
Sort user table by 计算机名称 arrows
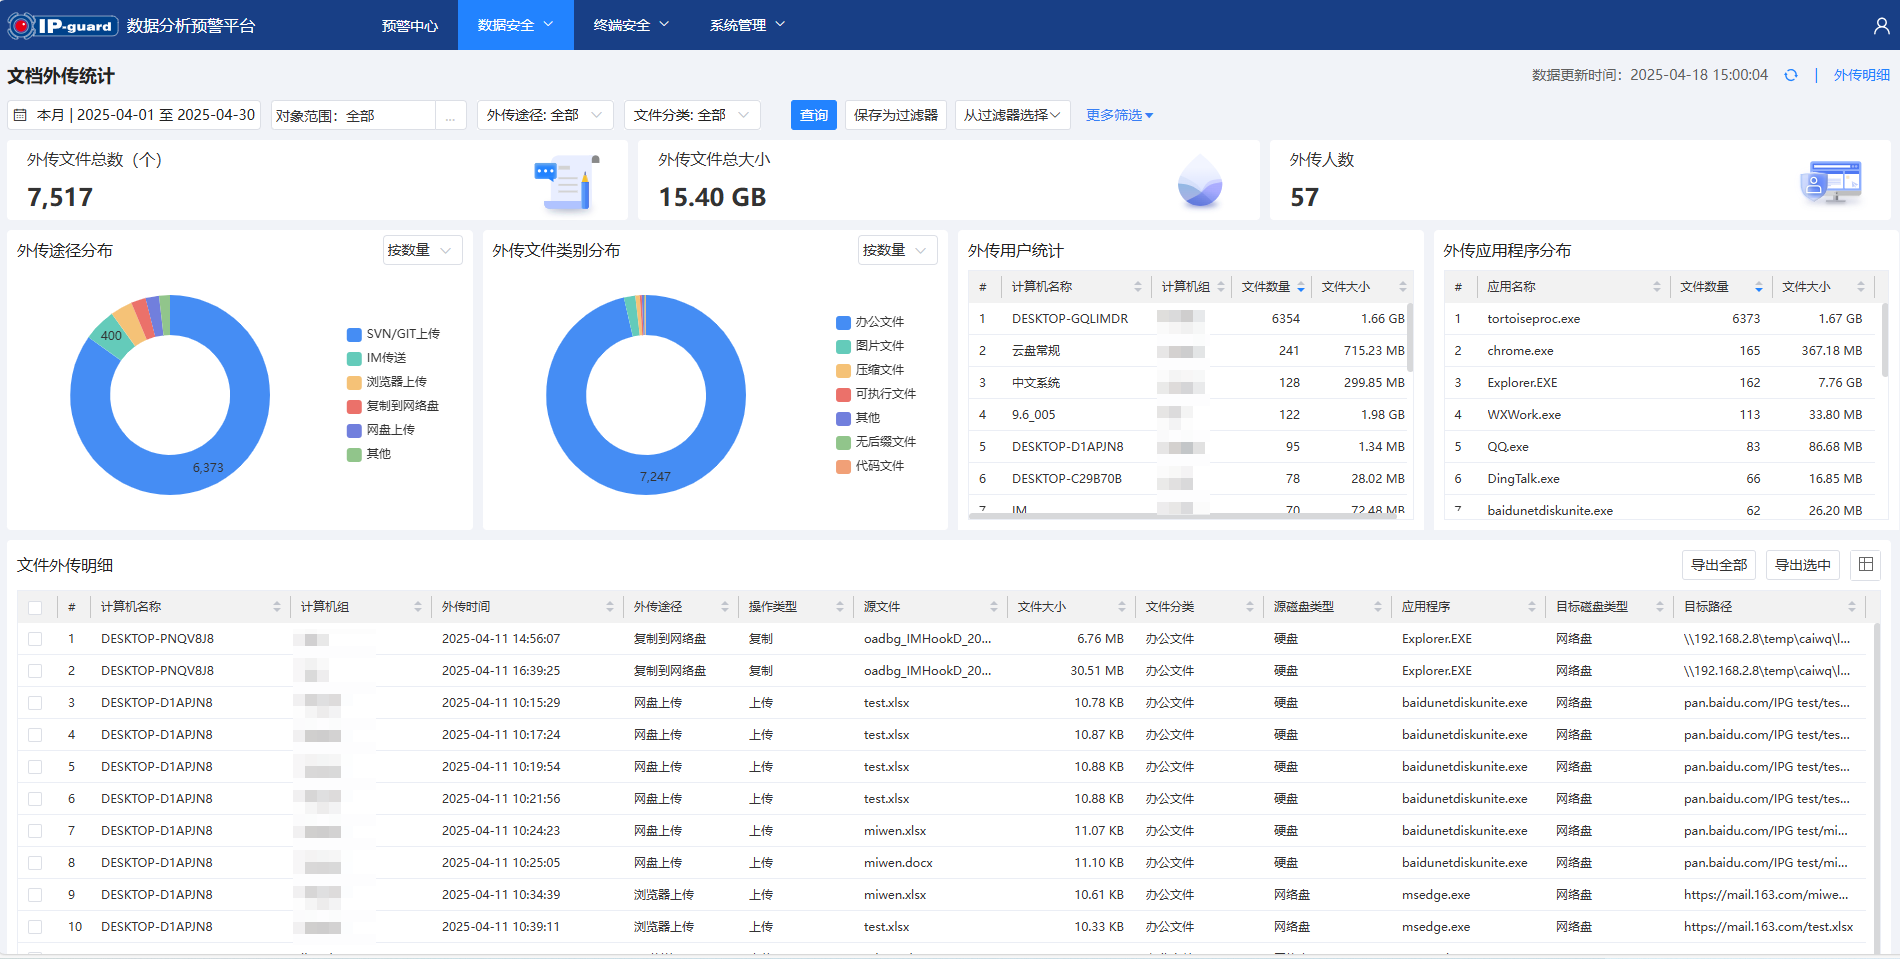pos(1138,287)
